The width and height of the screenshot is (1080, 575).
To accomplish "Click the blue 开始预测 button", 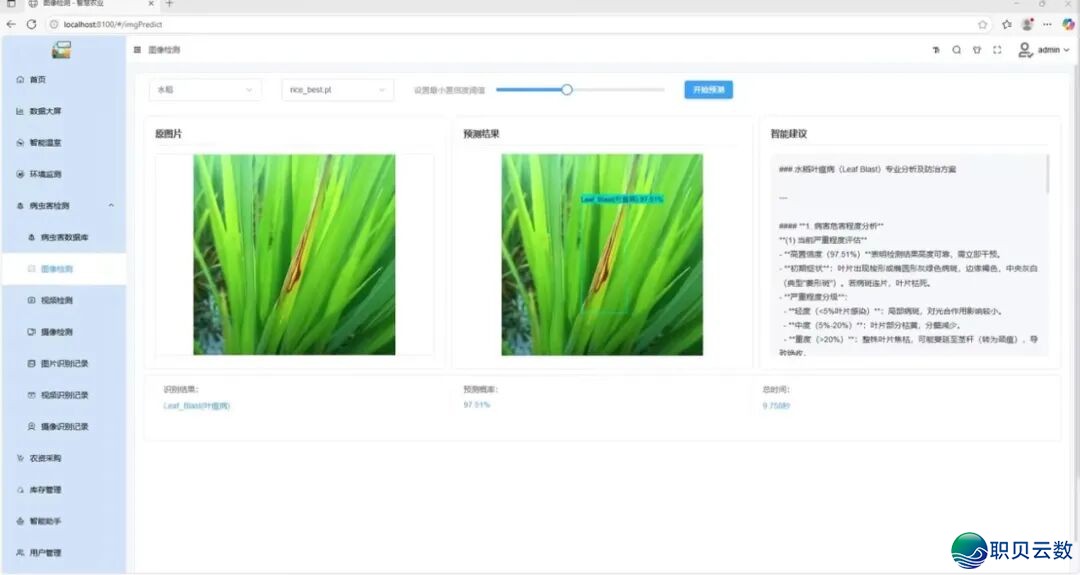I will (x=708, y=90).
